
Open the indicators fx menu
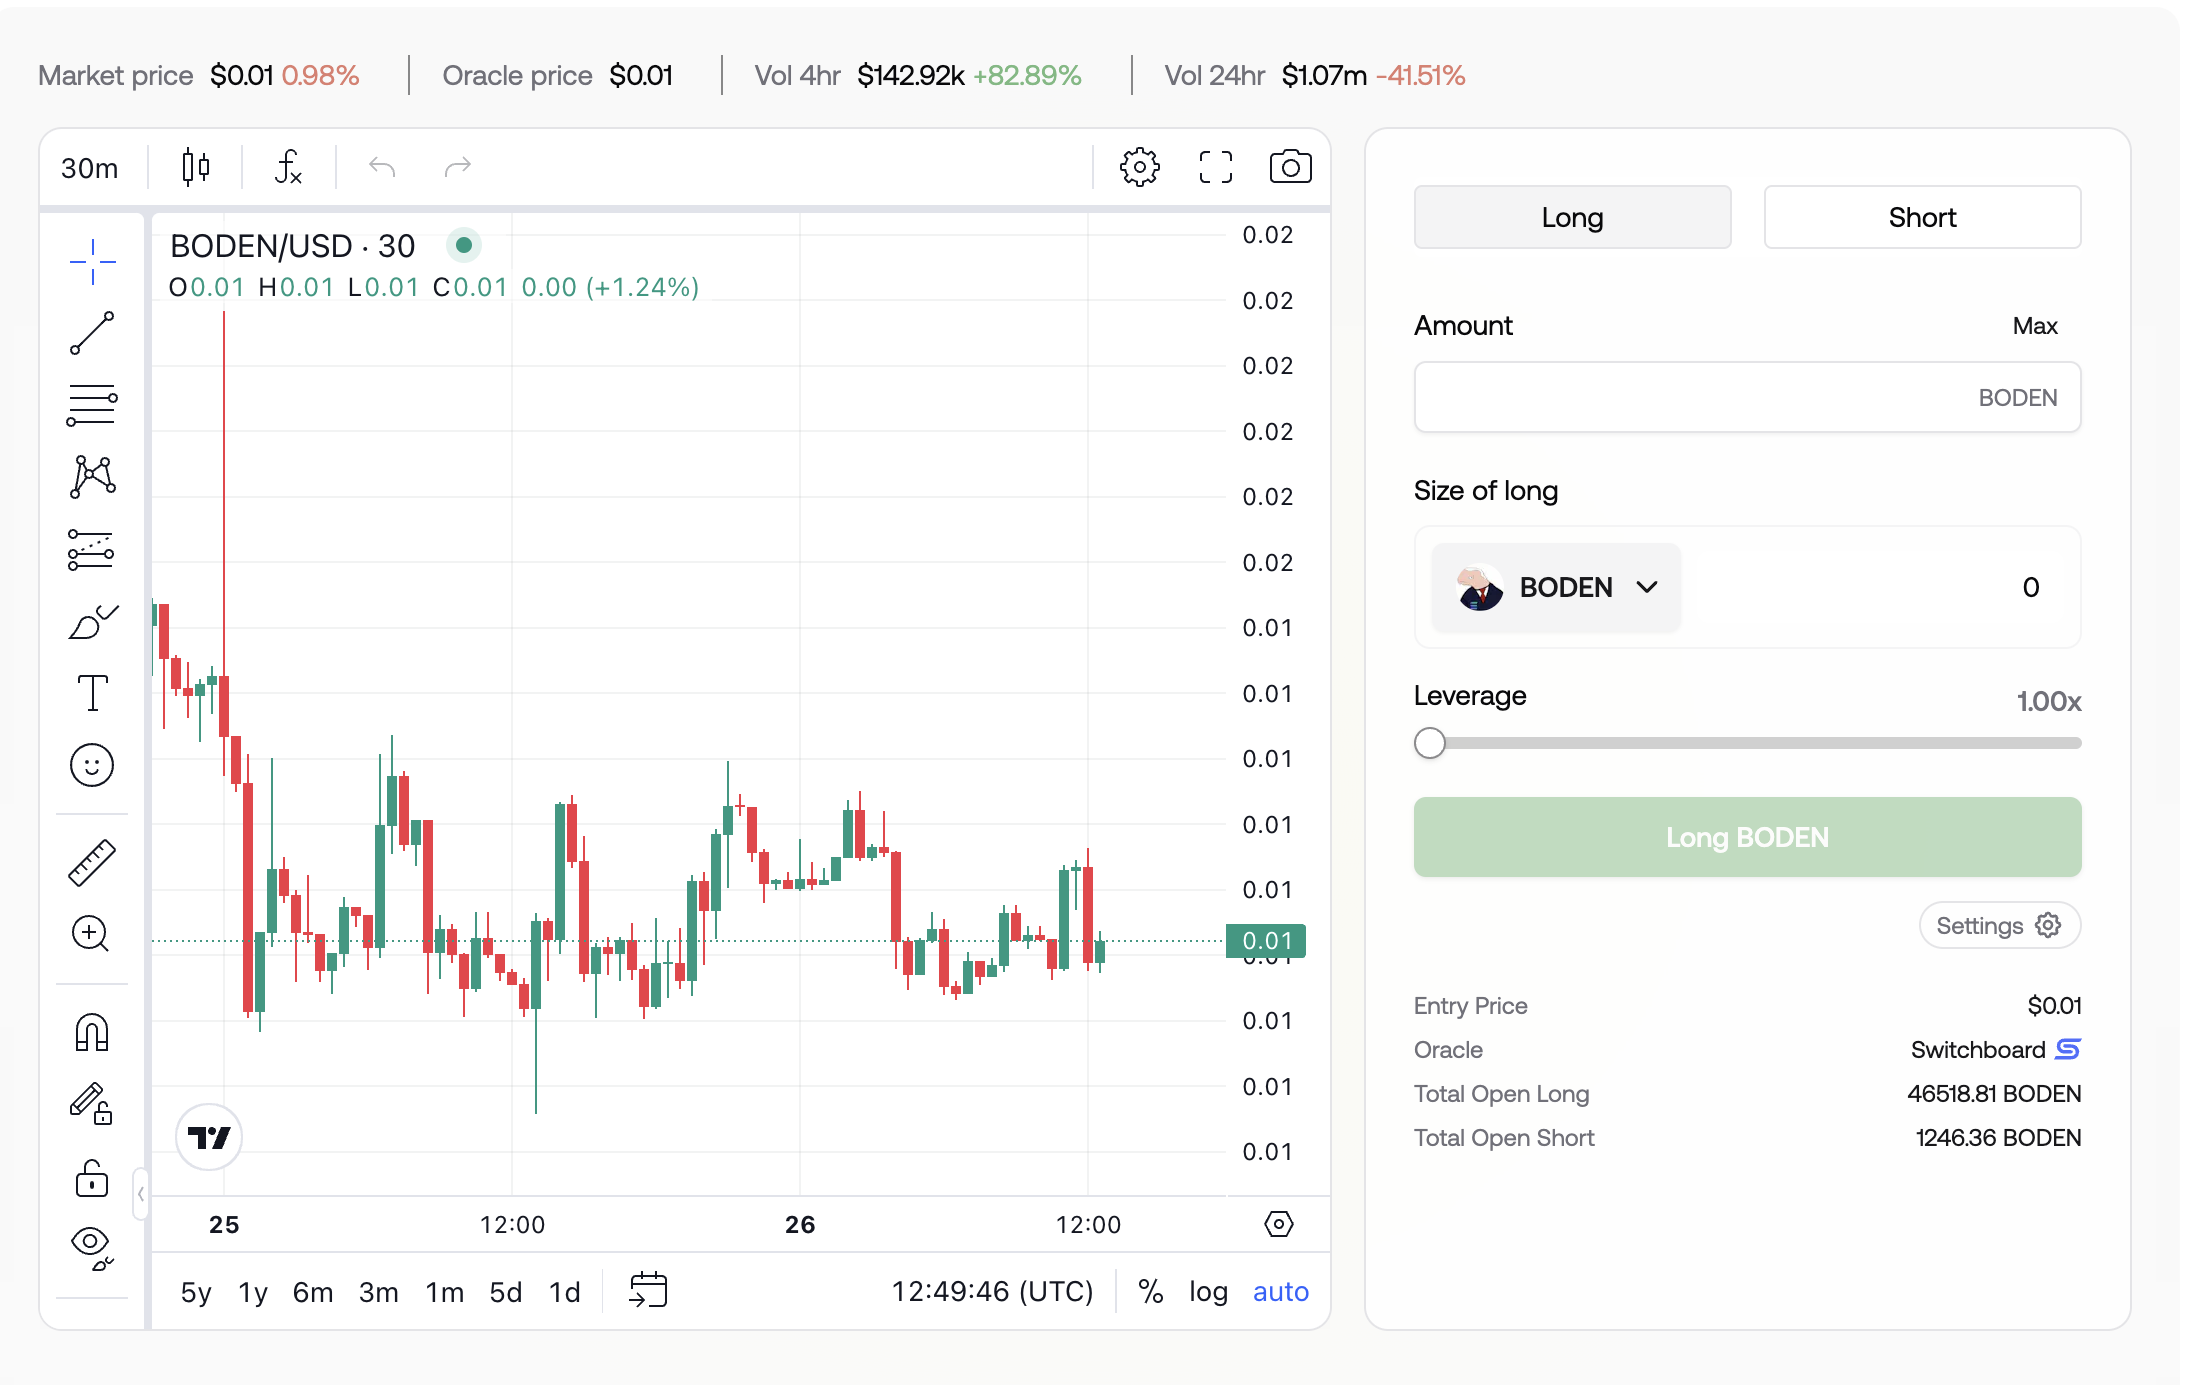pyautogui.click(x=288, y=167)
